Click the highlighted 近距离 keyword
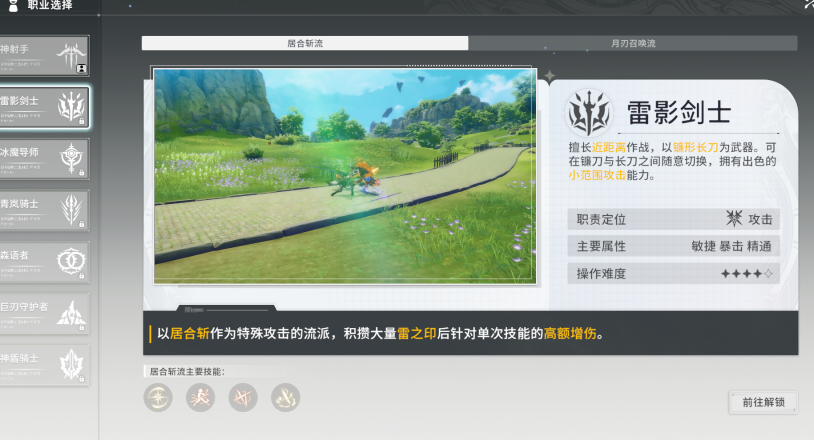 (x=609, y=147)
